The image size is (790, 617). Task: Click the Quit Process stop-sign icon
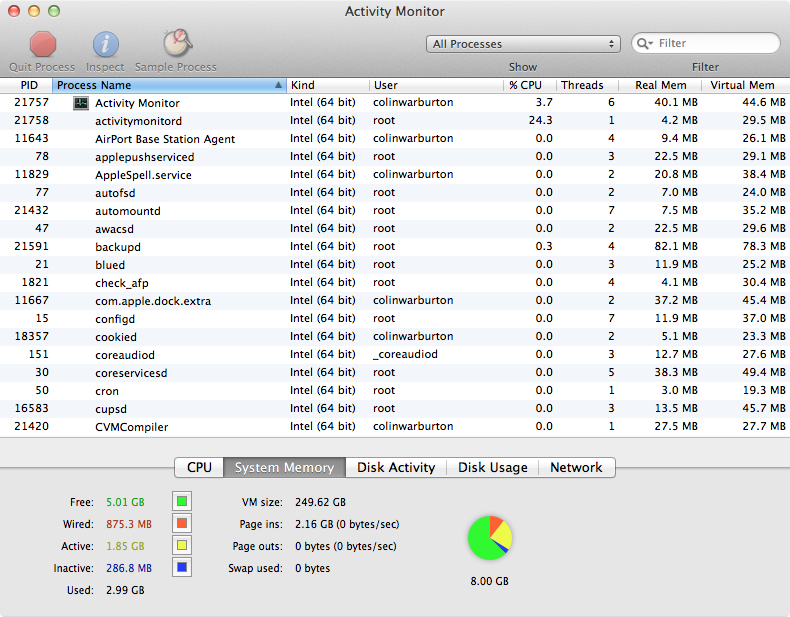tap(43, 44)
